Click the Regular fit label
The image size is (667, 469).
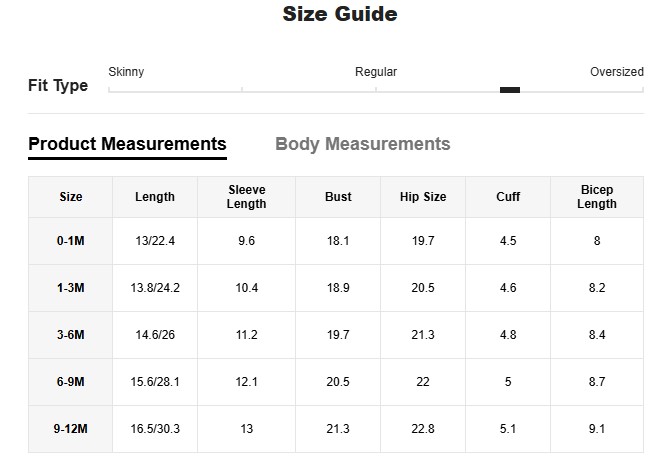coord(376,72)
